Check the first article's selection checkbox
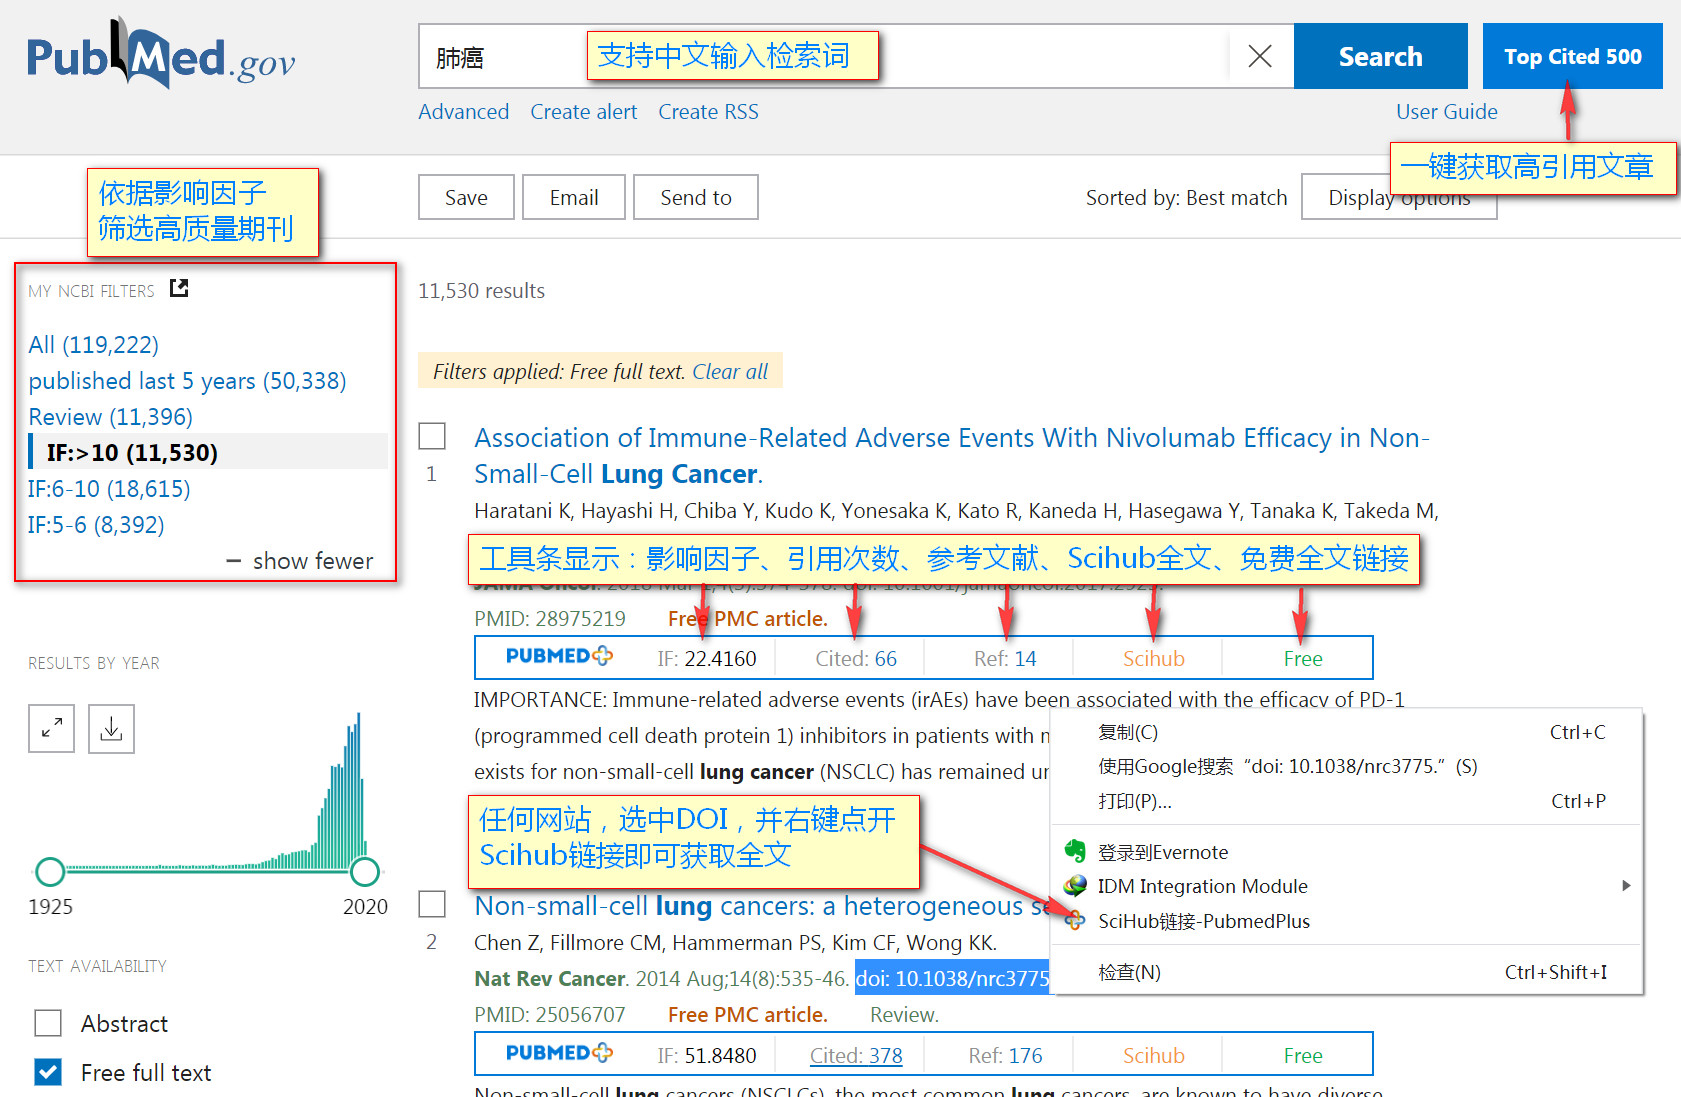 click(431, 436)
